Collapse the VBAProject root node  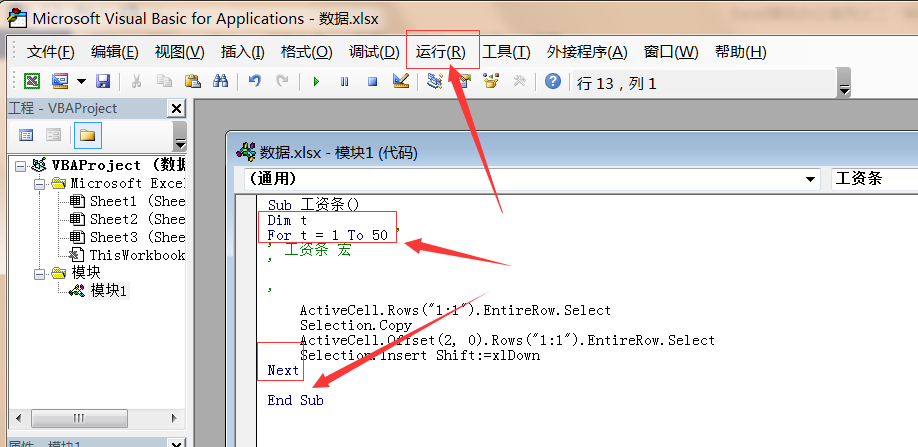pyautogui.click(x=20, y=166)
